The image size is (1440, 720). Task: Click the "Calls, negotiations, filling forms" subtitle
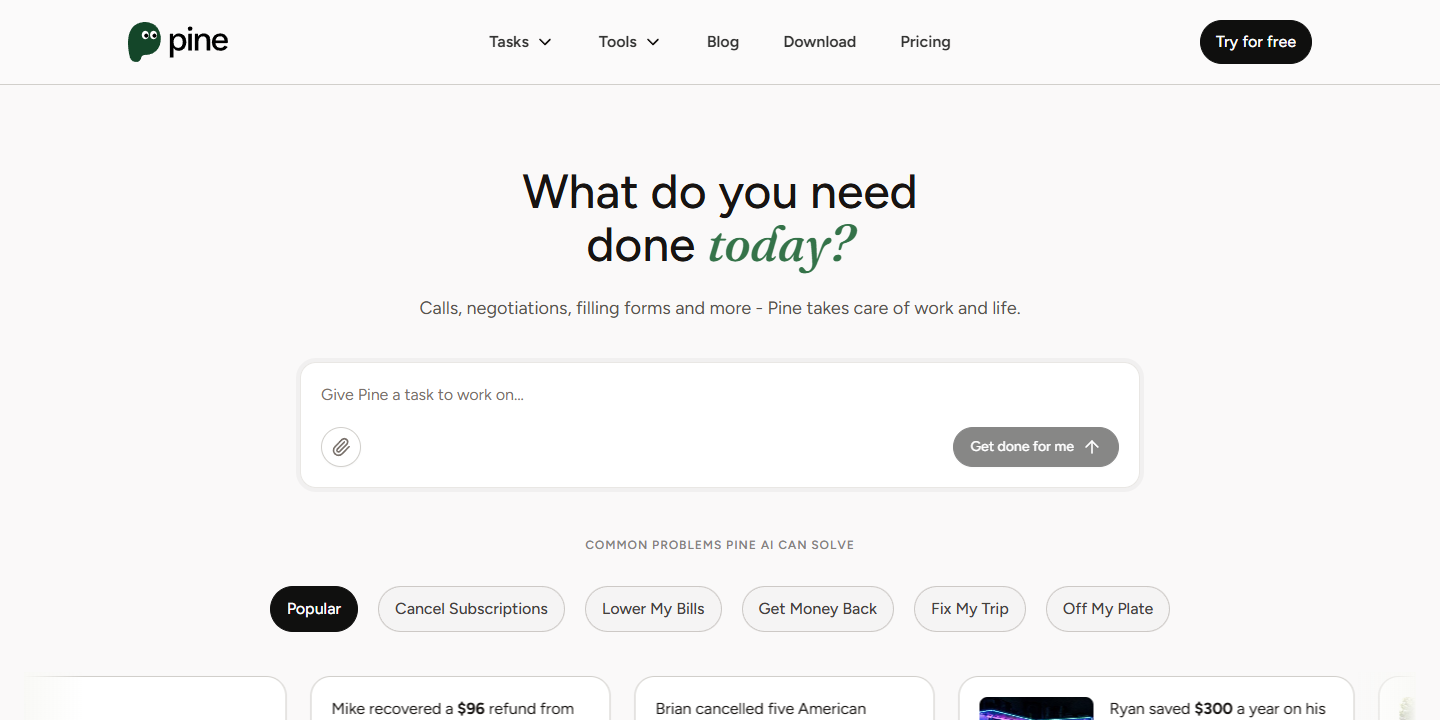(x=720, y=308)
